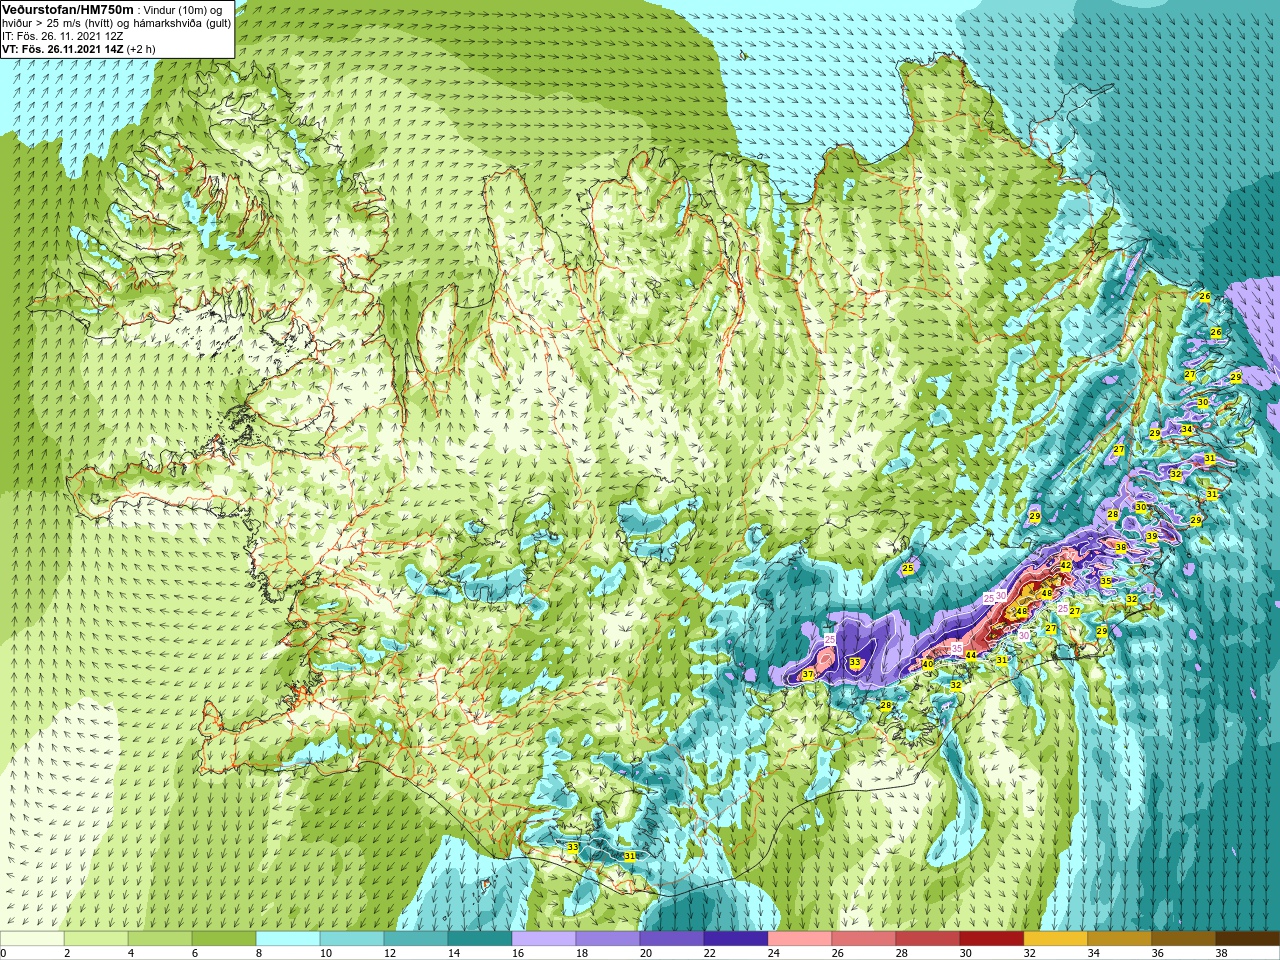Pick the 8–10 m/s light cyan legend swatch

[x=288, y=939]
